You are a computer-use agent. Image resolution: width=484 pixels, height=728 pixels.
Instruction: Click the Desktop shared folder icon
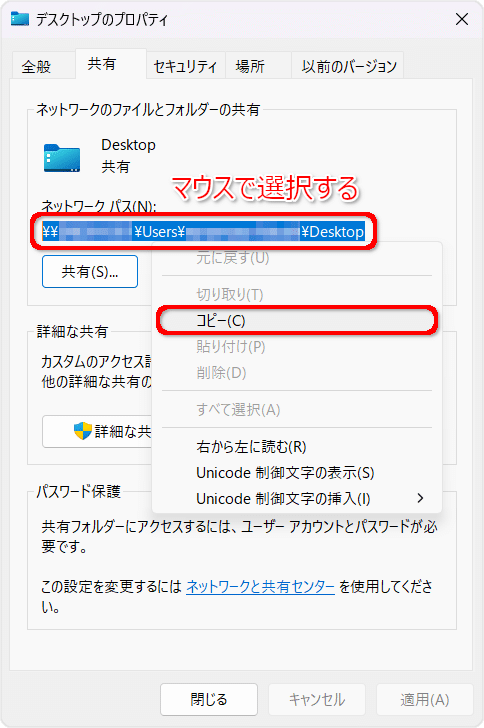tap(62, 158)
